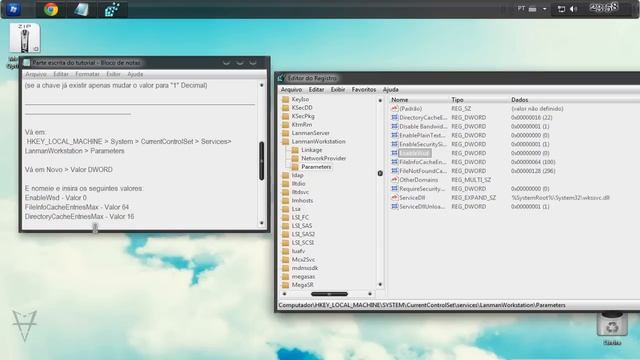The width and height of the screenshot is (640, 360).
Task: Open the ZIP archive on the desktop
Action: point(24,38)
